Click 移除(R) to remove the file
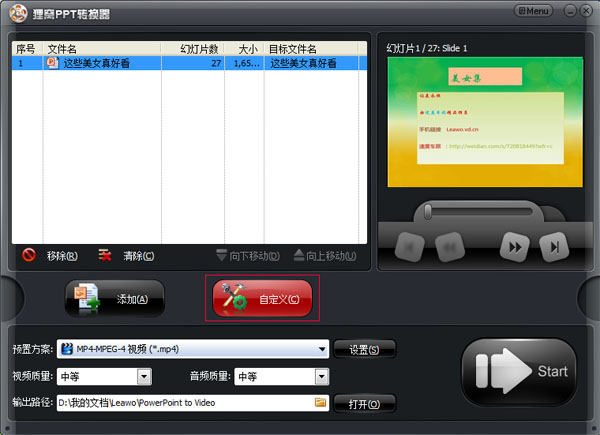Image resolution: width=600 pixels, height=435 pixels. click(62, 256)
